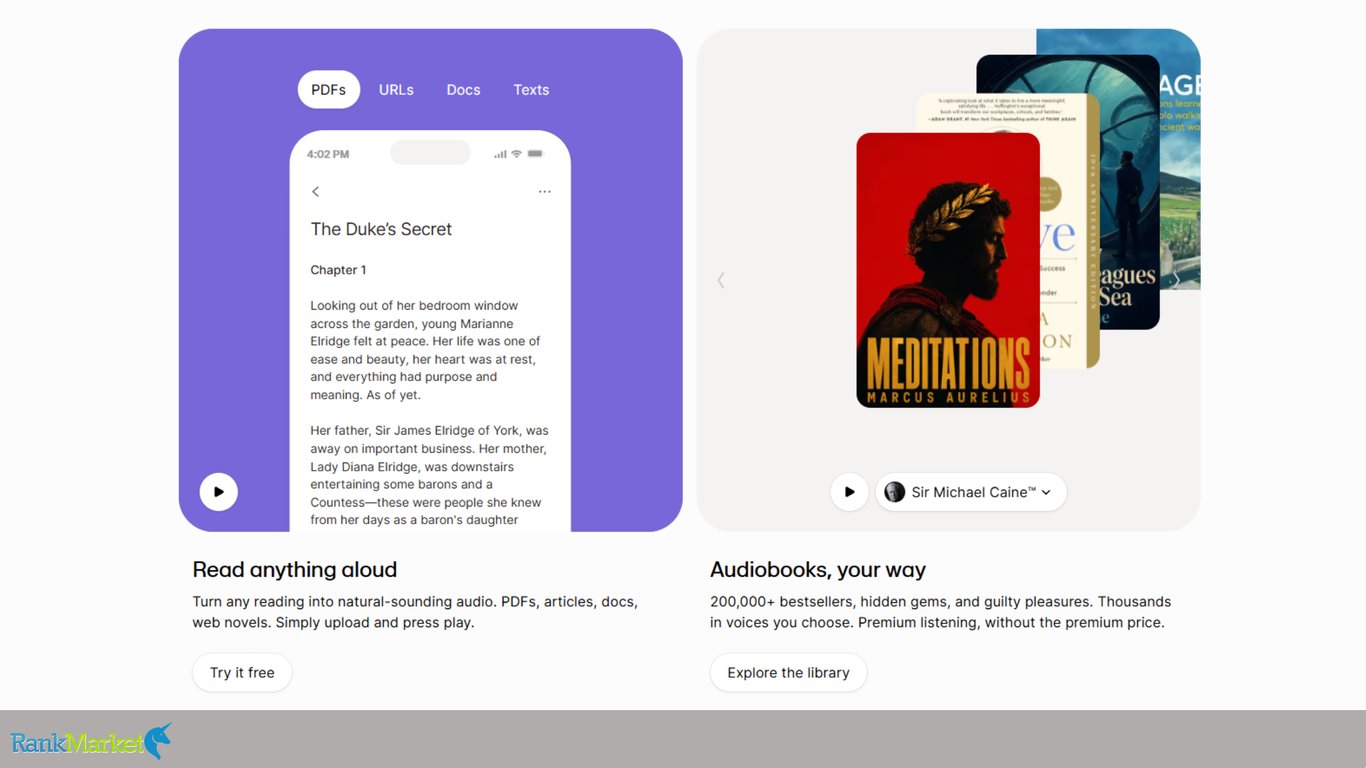Select the Meditations book cover
This screenshot has height=768, width=1366.
pos(948,270)
